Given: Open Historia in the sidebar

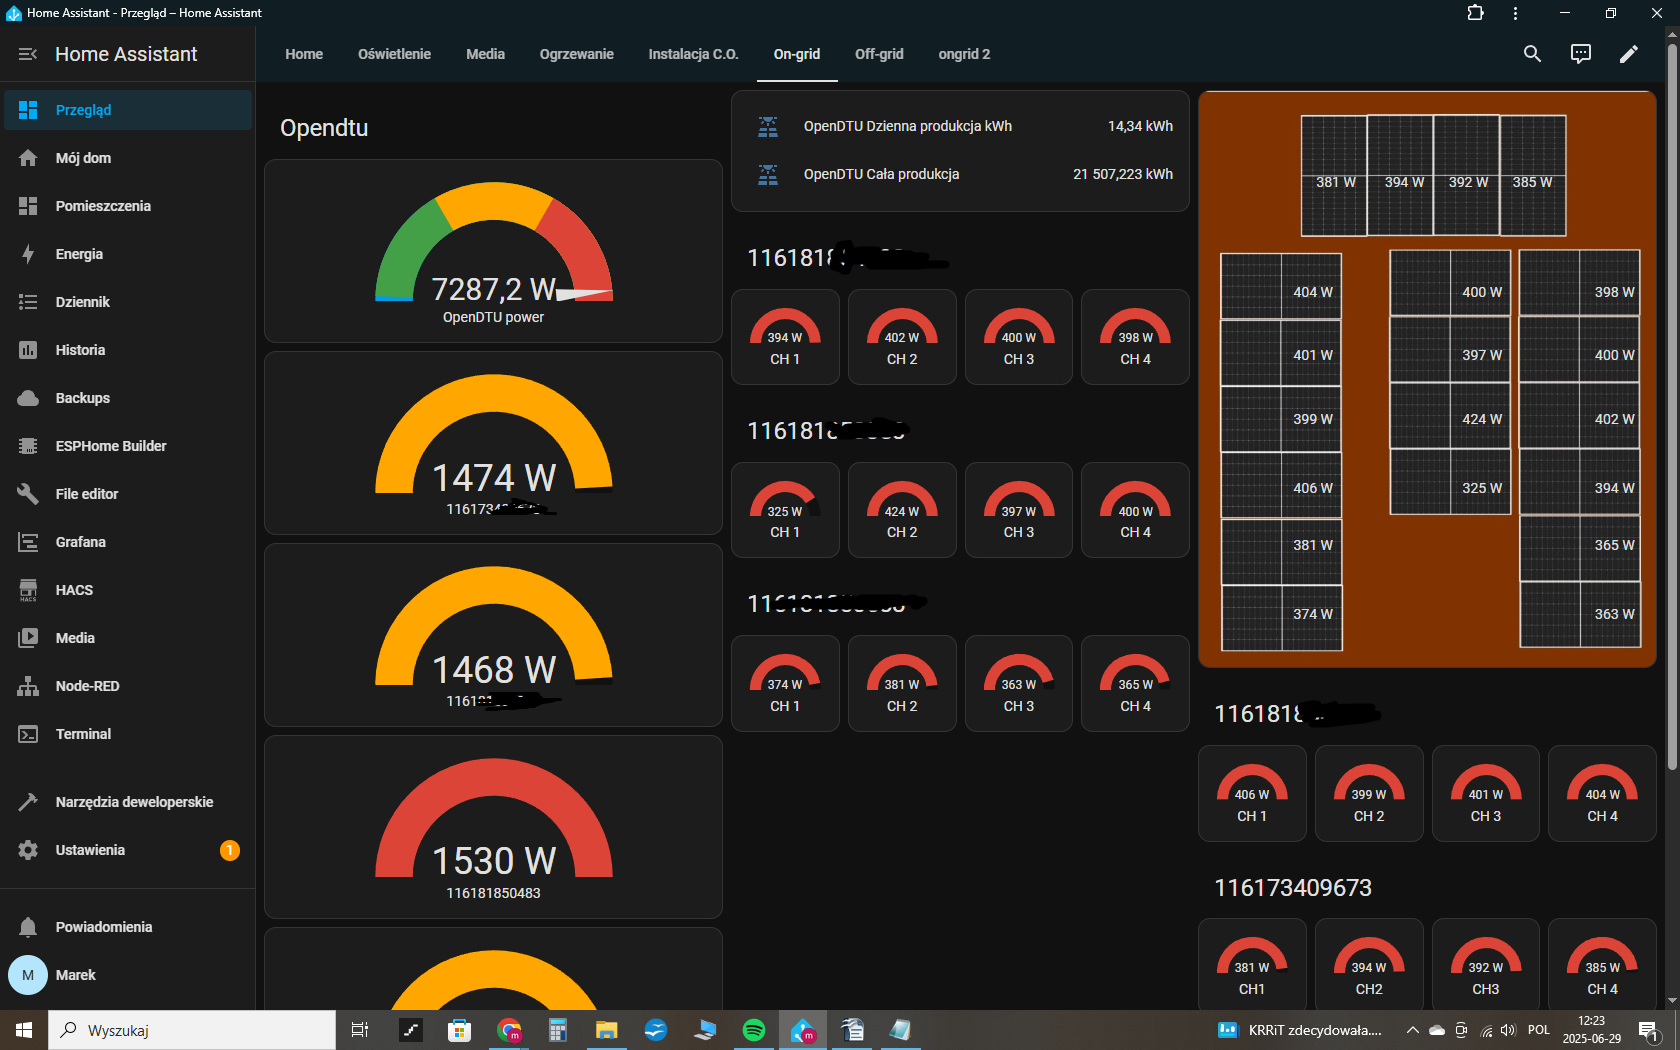Looking at the screenshot, I should (x=128, y=350).
